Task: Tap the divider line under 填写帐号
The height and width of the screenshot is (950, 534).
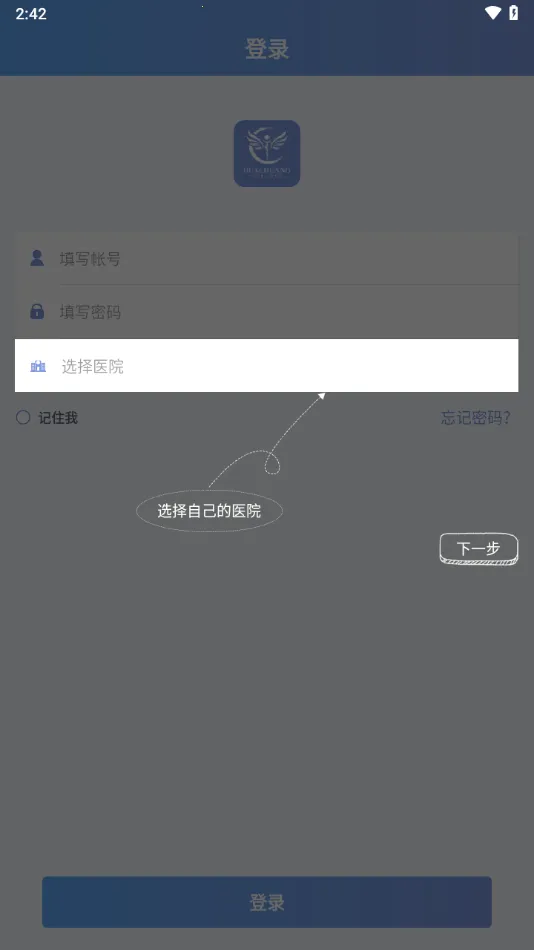Action: click(x=289, y=284)
